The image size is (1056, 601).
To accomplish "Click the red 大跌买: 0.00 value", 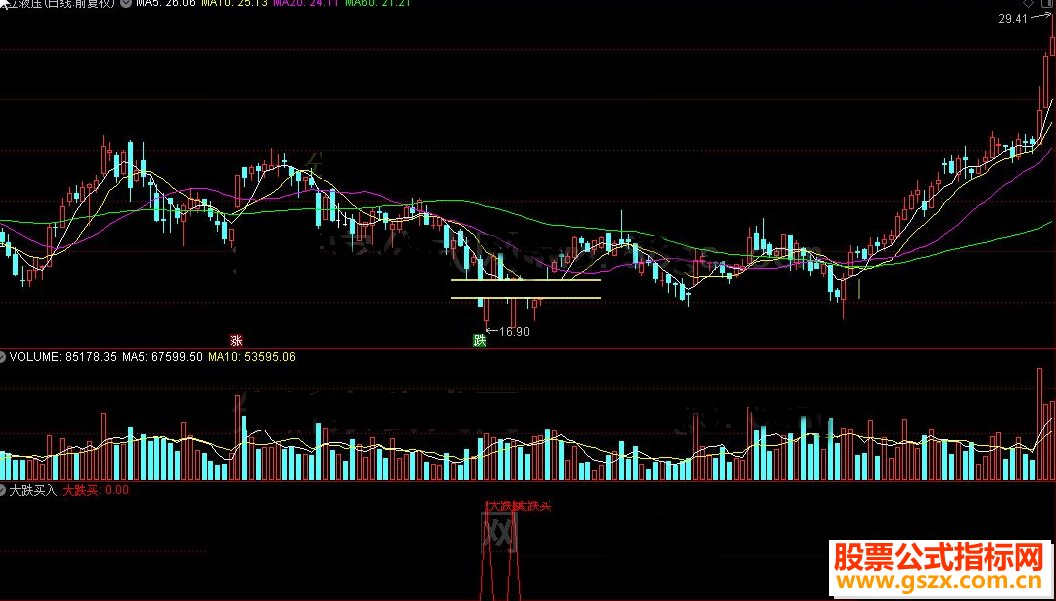I will click(96, 490).
